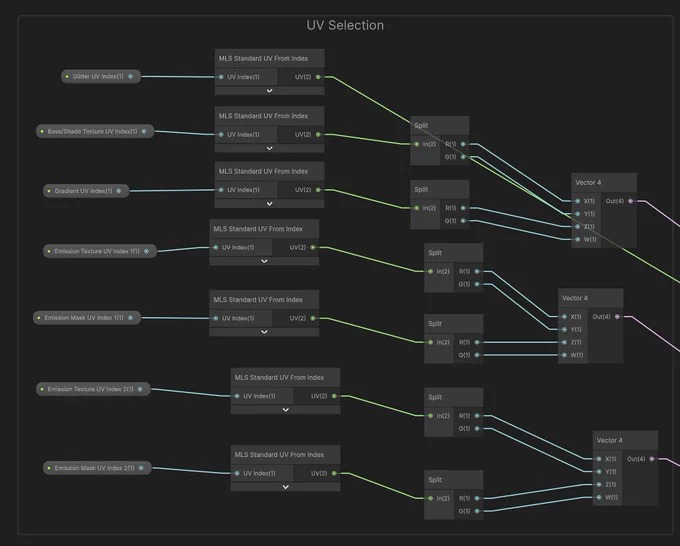
Task: Click G(1) port of Split fed by Base/Shade UV
Action: 463,157
